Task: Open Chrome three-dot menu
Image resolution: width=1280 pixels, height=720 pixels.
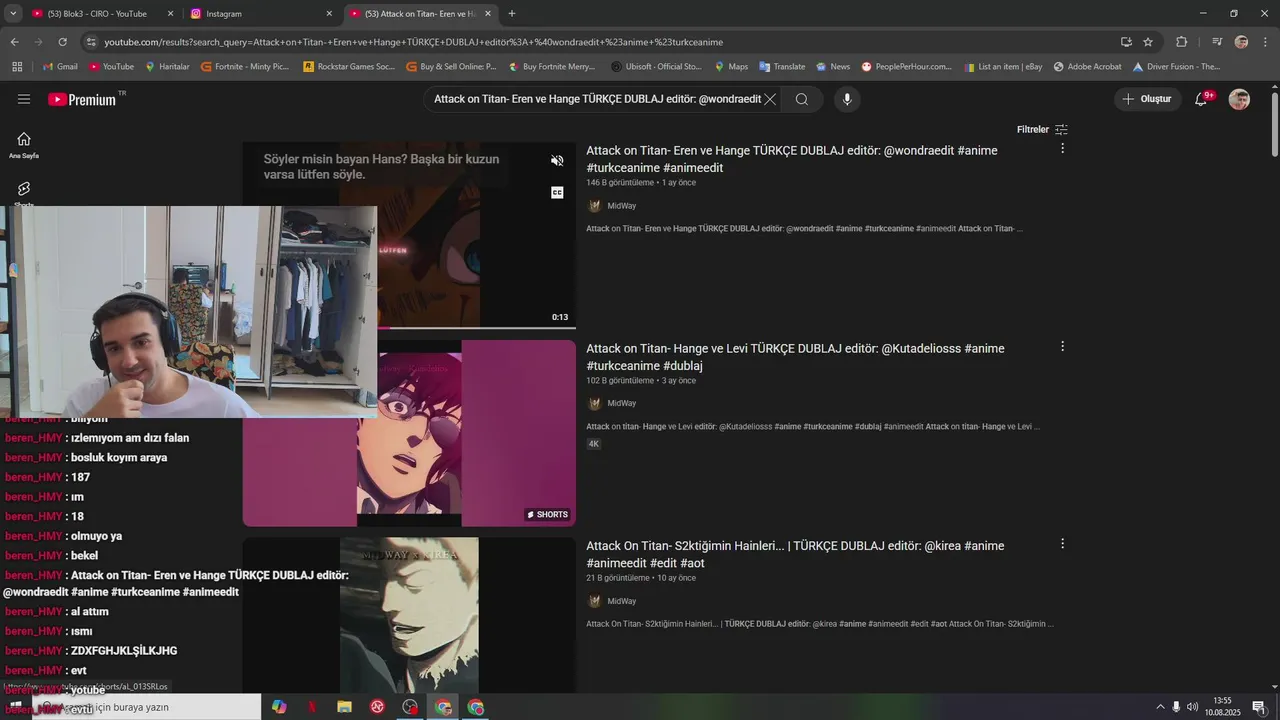Action: [x=1266, y=42]
